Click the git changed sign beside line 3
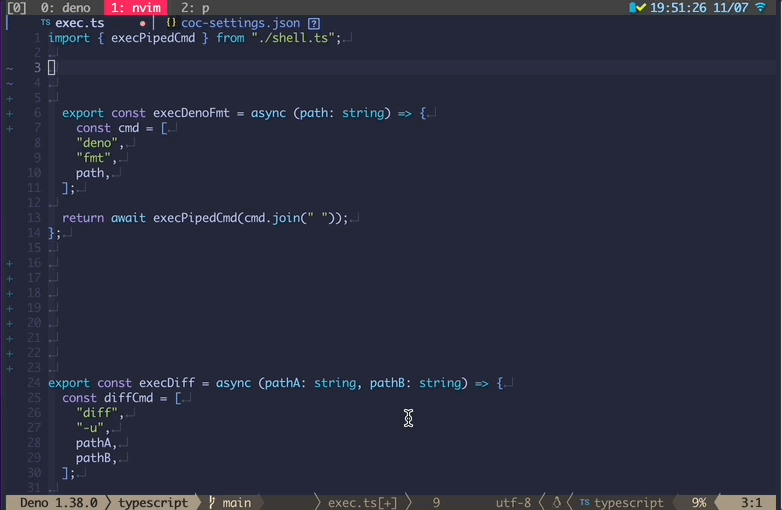This screenshot has width=782, height=510. [9, 68]
